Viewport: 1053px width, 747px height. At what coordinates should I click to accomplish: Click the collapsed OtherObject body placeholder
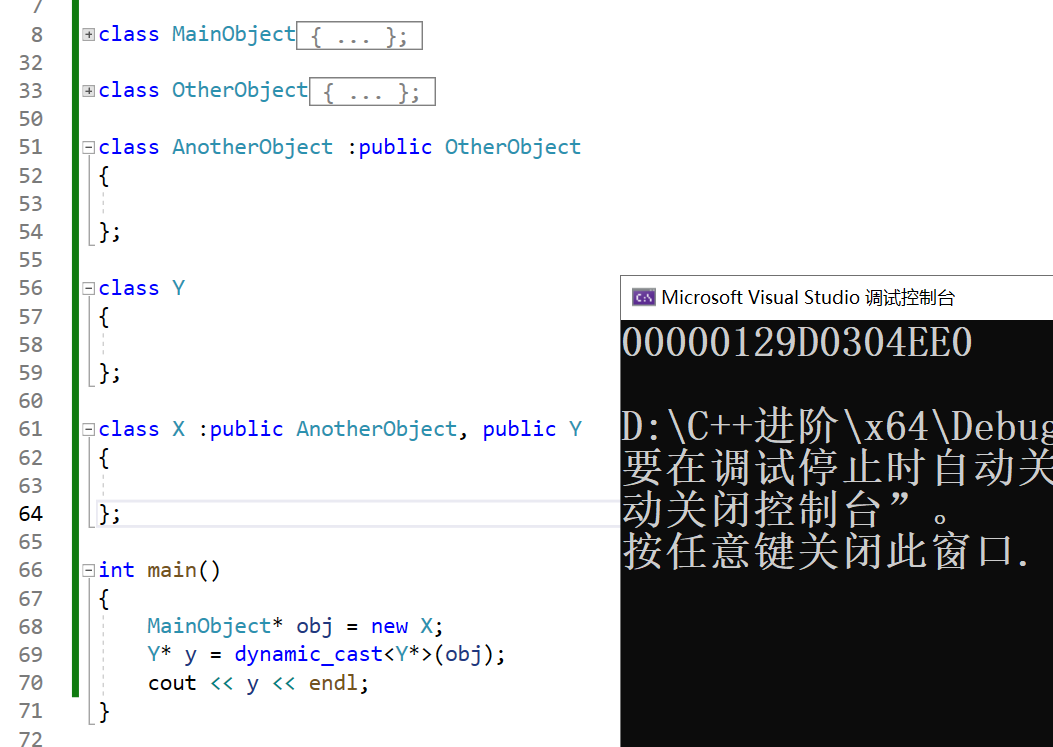click(372, 91)
